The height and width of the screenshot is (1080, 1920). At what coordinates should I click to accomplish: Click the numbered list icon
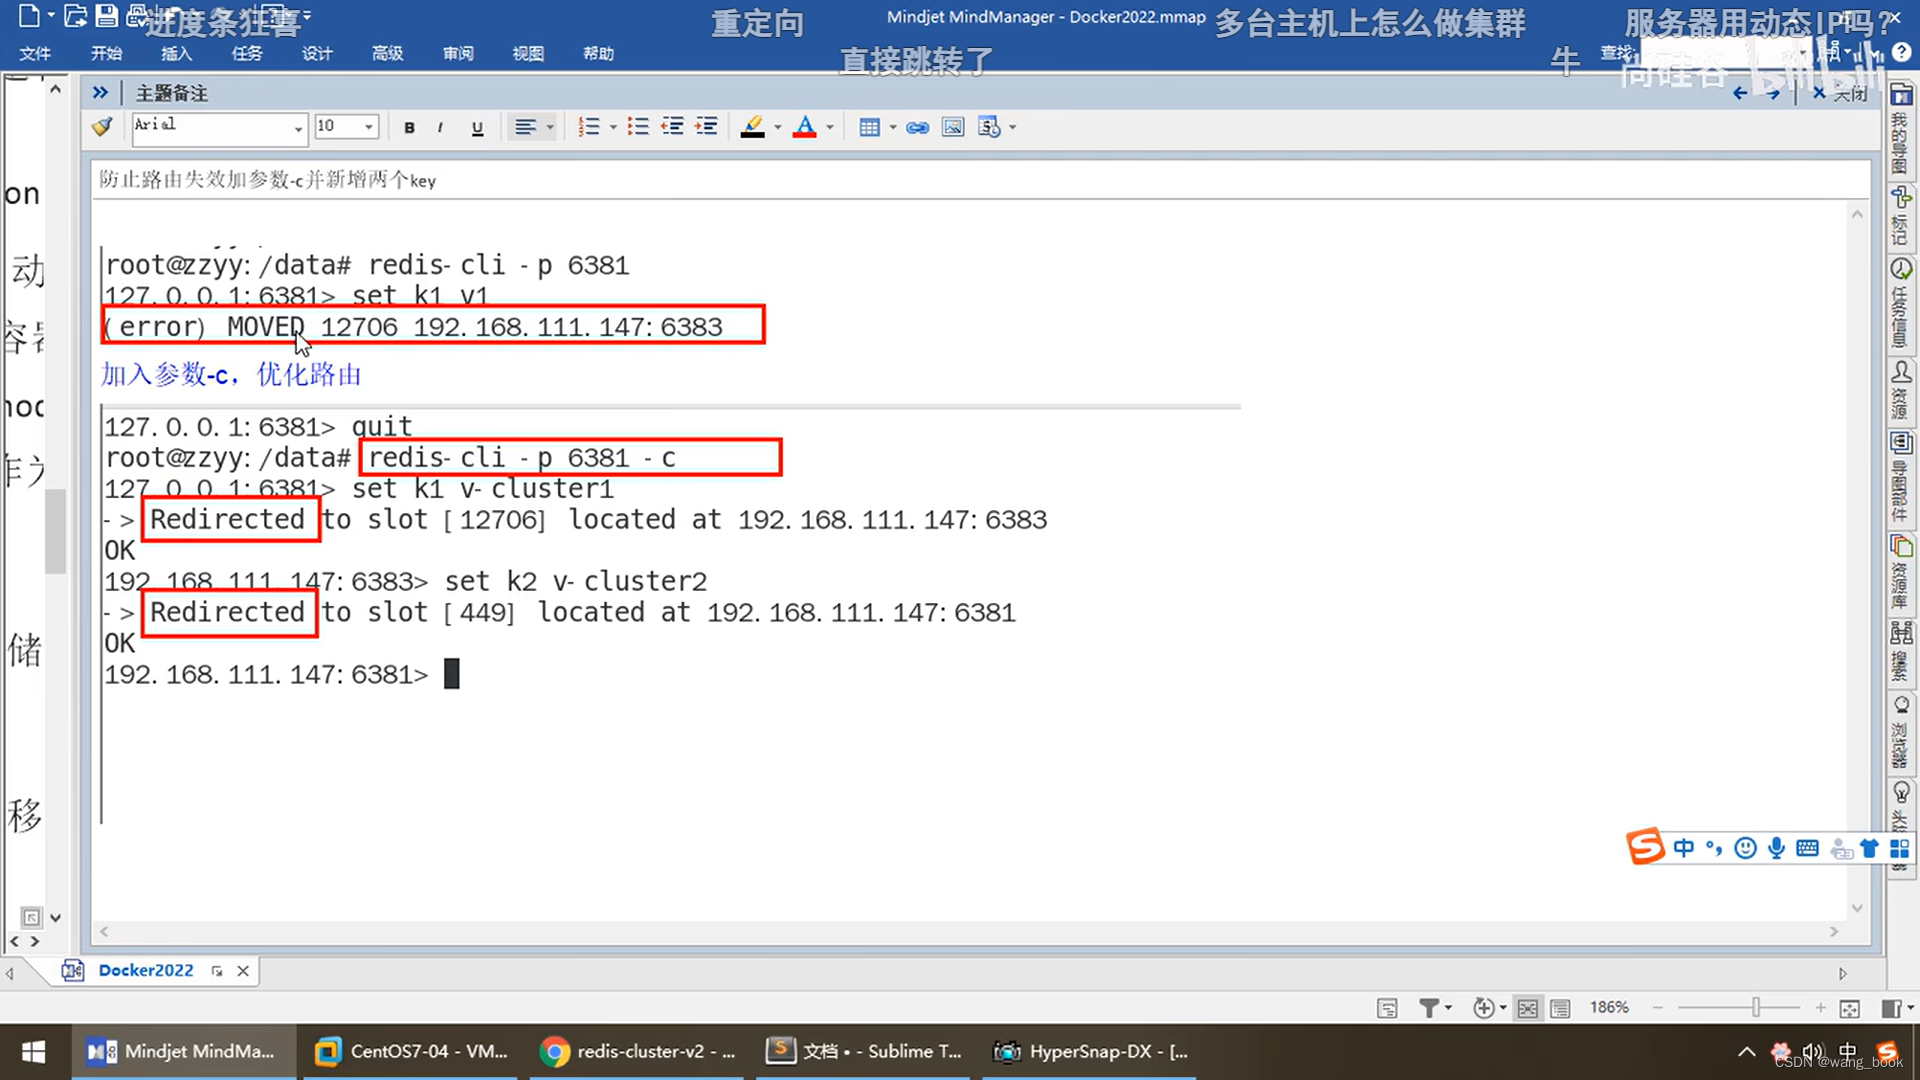(x=589, y=127)
